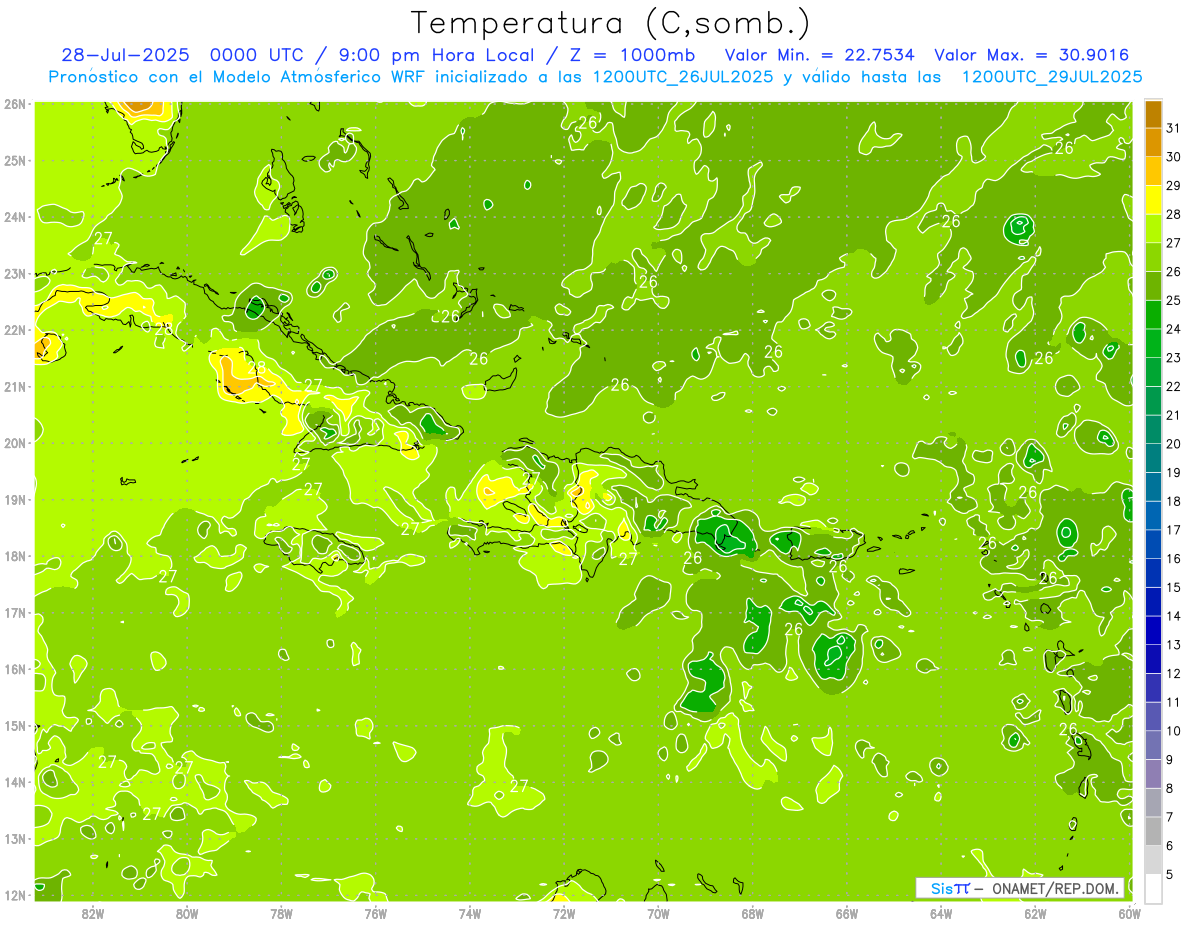Select the purple legend band between 9 and 10

1153,746
